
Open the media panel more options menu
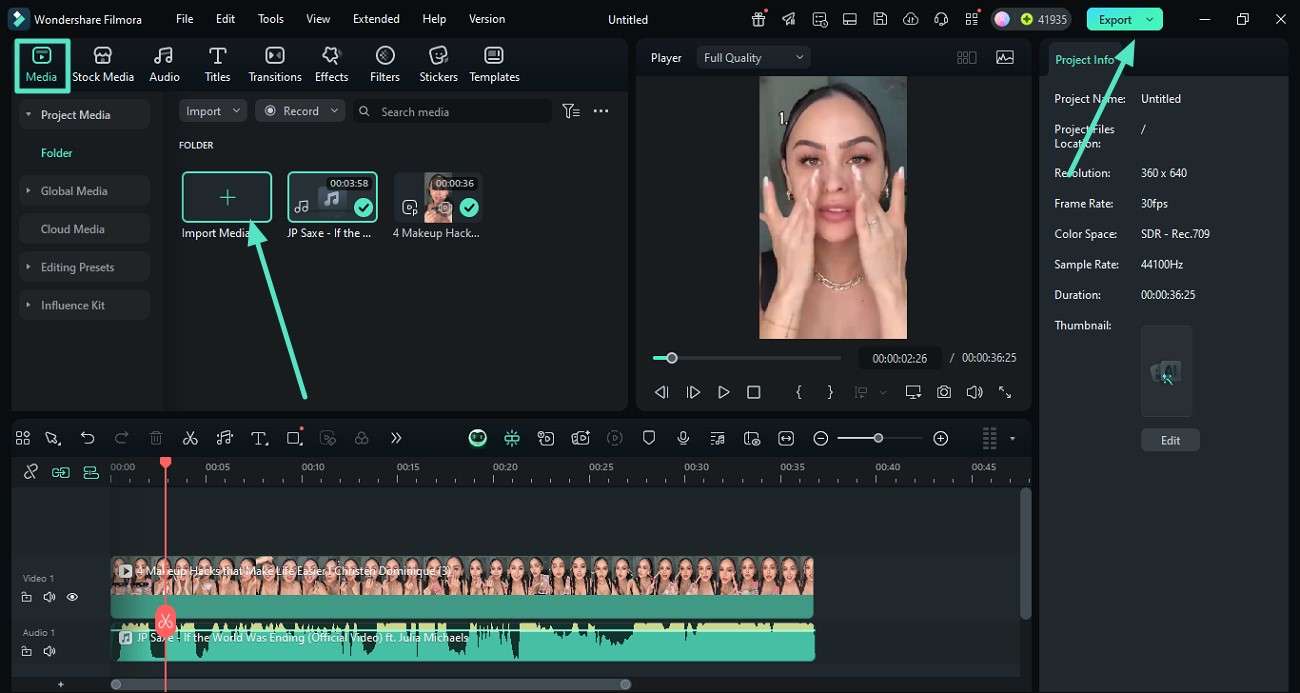(x=601, y=111)
